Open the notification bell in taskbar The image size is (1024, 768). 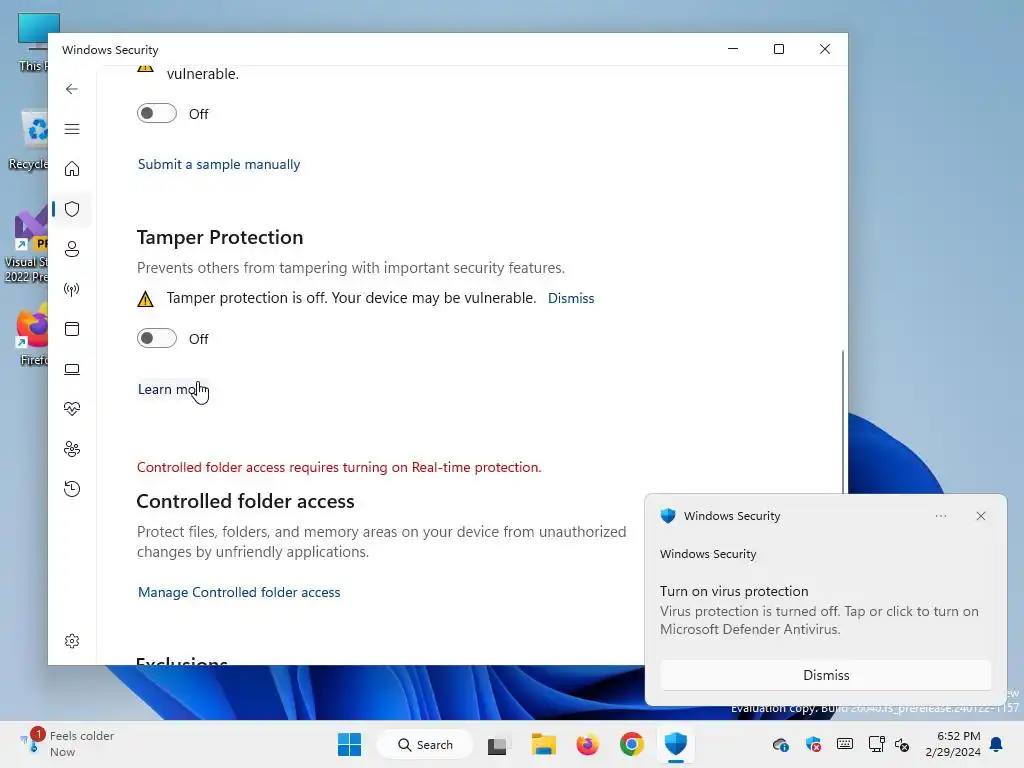[x=997, y=744]
